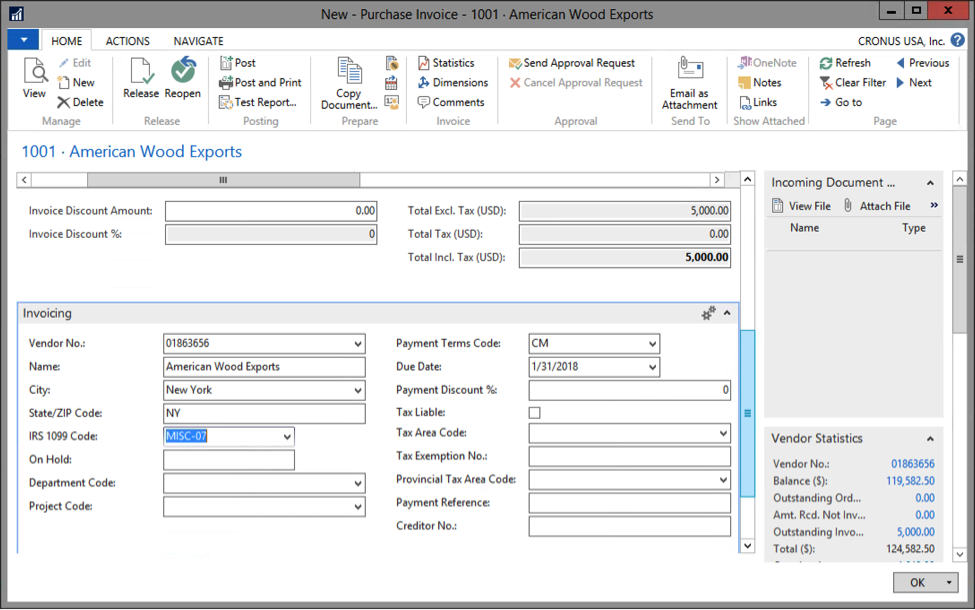The width and height of the screenshot is (975, 610).
Task: Select Go to in Page group
Action: (x=841, y=102)
